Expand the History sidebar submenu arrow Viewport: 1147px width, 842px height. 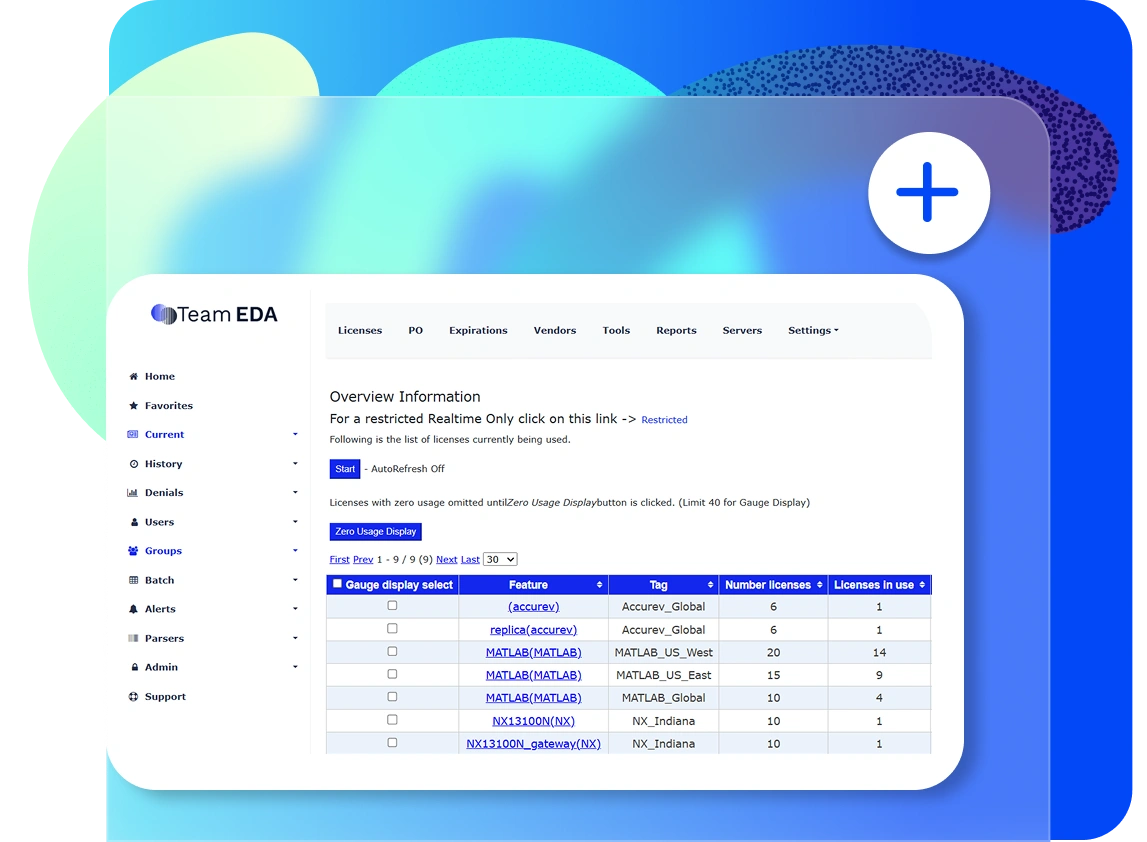[296, 463]
